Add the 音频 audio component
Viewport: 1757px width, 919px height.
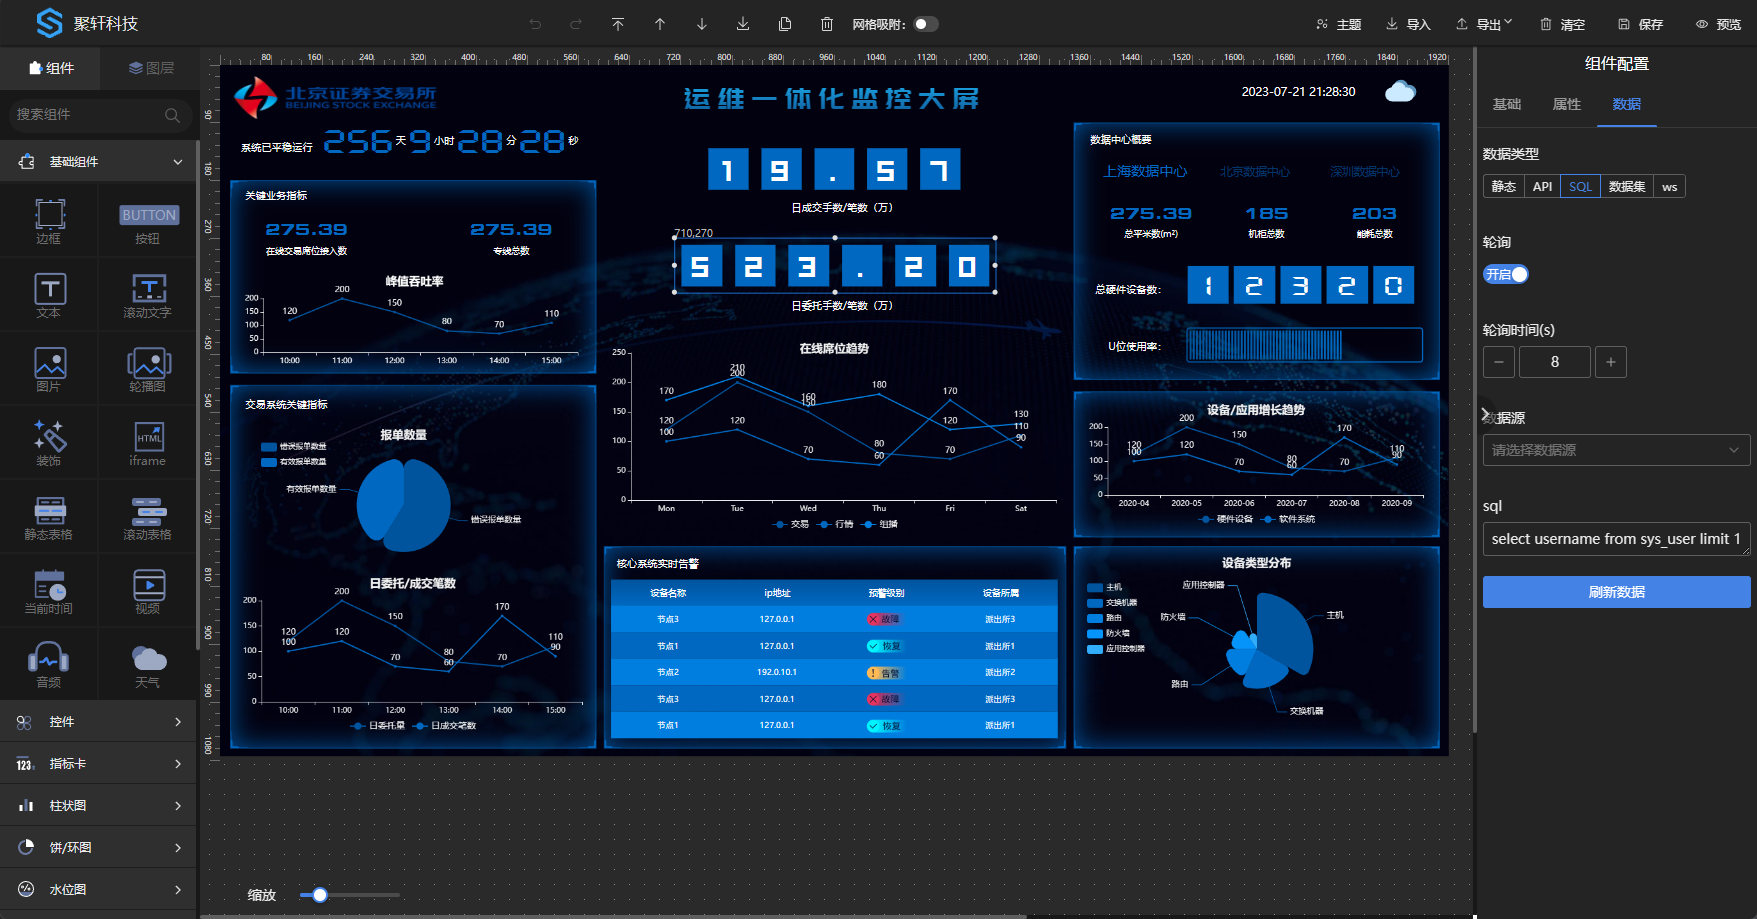[x=49, y=665]
